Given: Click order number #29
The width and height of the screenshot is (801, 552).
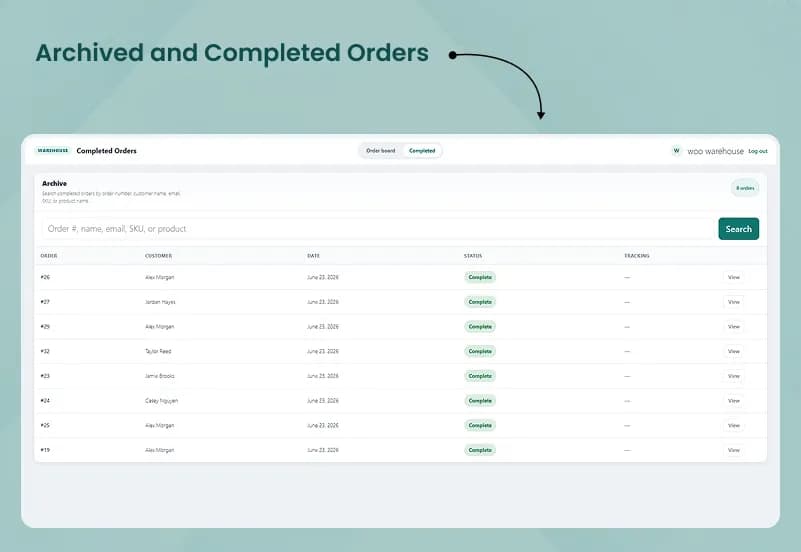Looking at the screenshot, I should 45,326.
